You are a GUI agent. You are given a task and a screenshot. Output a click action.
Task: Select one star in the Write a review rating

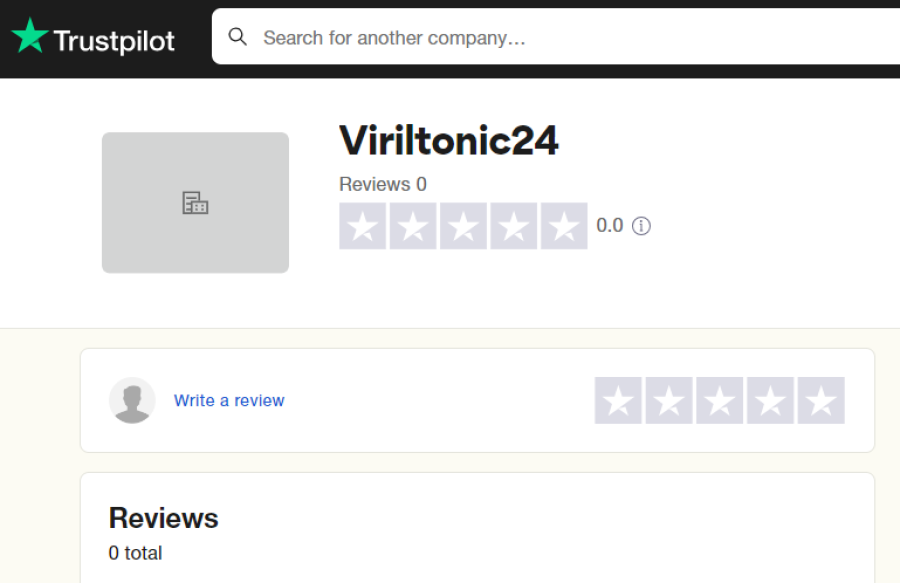tap(618, 401)
